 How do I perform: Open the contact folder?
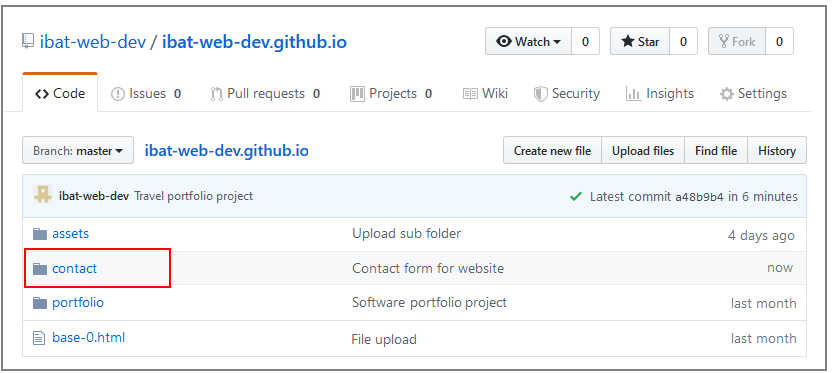pyautogui.click(x=74, y=268)
